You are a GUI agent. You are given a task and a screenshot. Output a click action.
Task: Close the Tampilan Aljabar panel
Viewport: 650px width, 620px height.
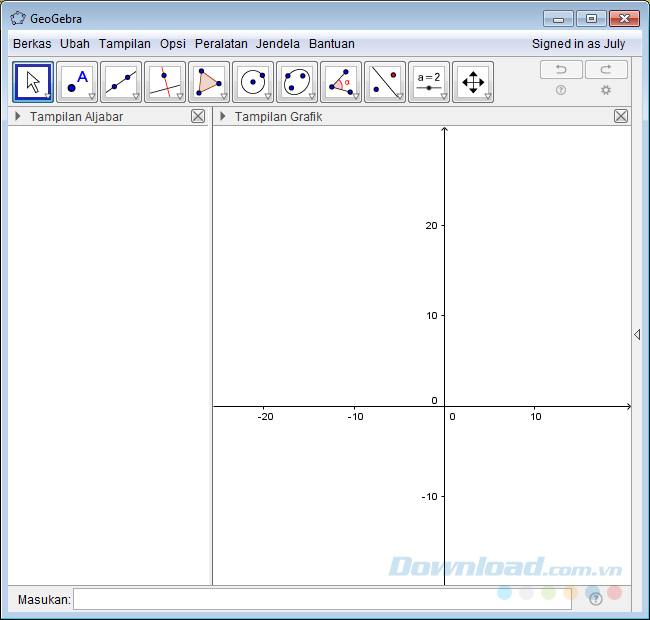coord(198,116)
